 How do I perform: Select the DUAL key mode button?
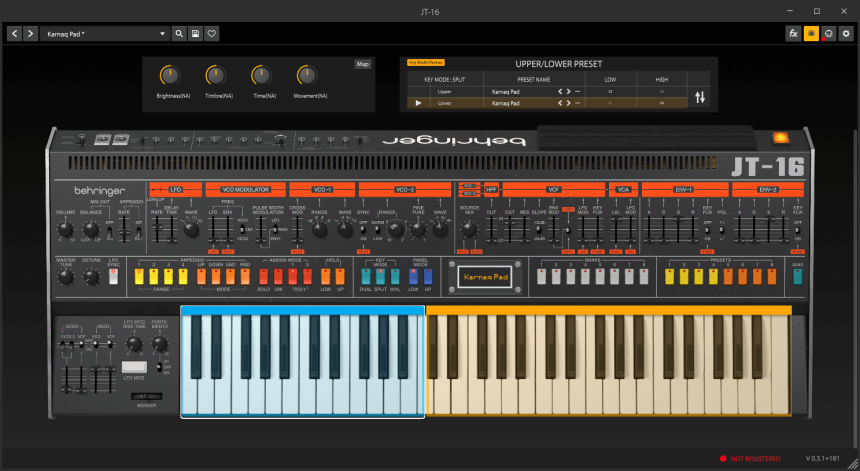pos(366,276)
